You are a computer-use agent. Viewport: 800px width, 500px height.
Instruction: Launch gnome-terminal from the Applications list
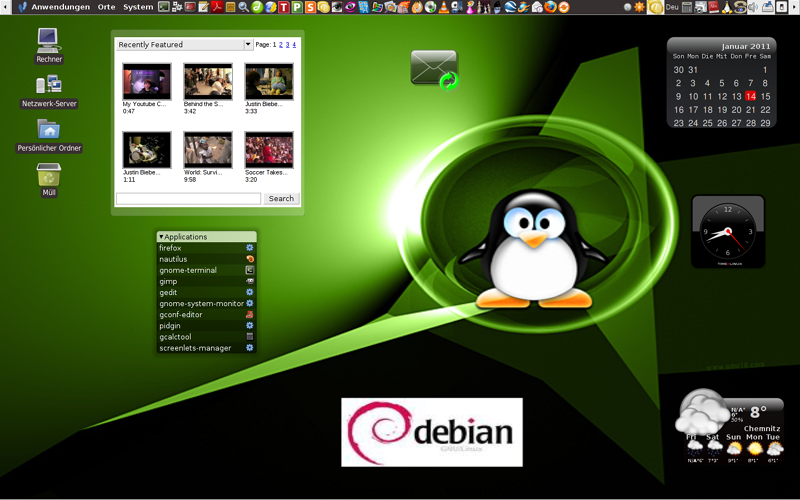coord(206,270)
